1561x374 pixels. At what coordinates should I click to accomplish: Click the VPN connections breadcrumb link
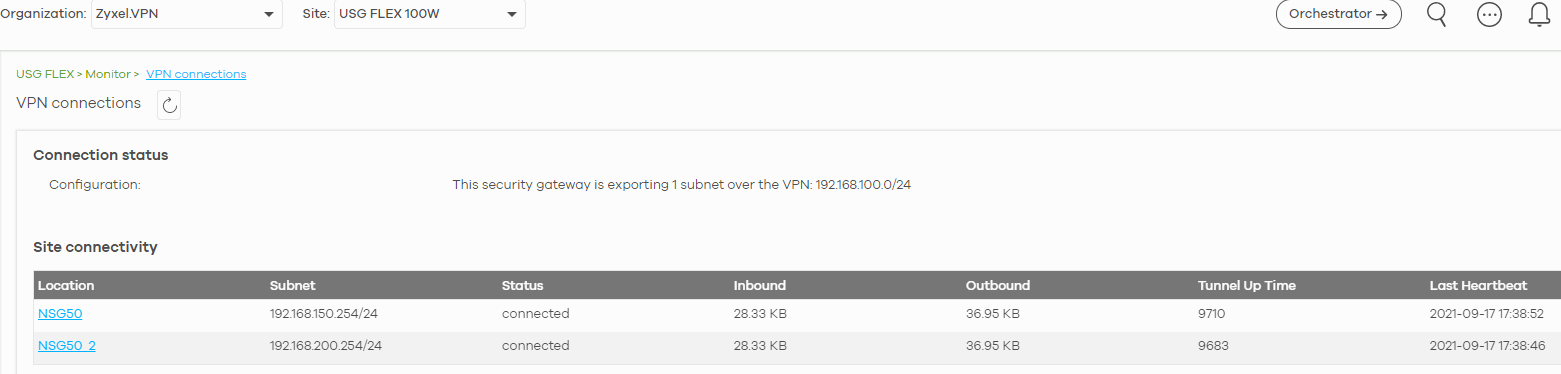pos(196,74)
